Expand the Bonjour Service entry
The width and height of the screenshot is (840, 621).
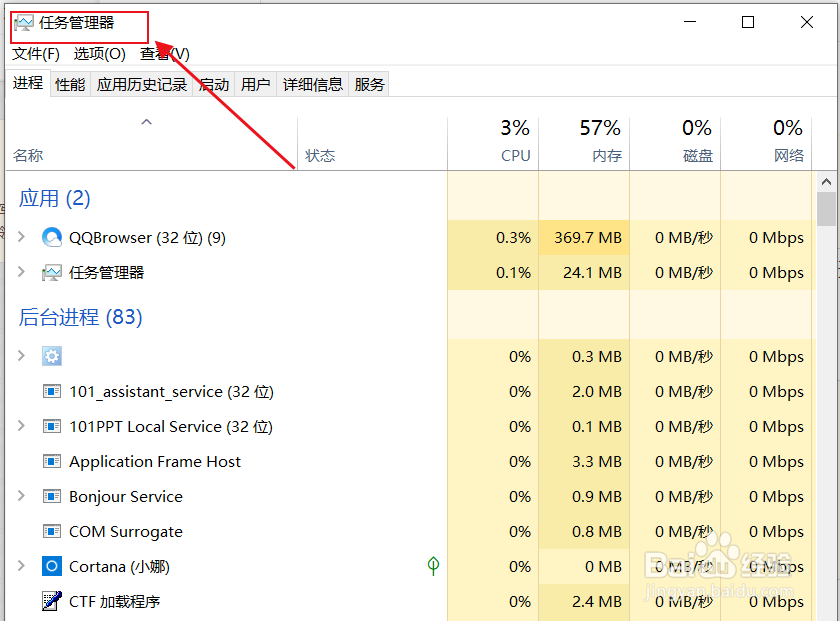(x=21, y=497)
